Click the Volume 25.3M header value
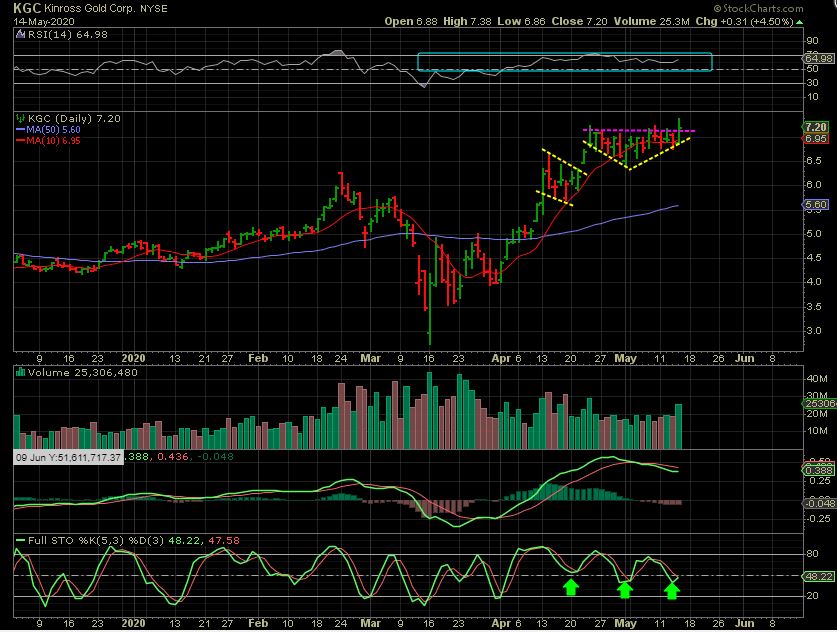This screenshot has width=837, height=632. (652, 21)
